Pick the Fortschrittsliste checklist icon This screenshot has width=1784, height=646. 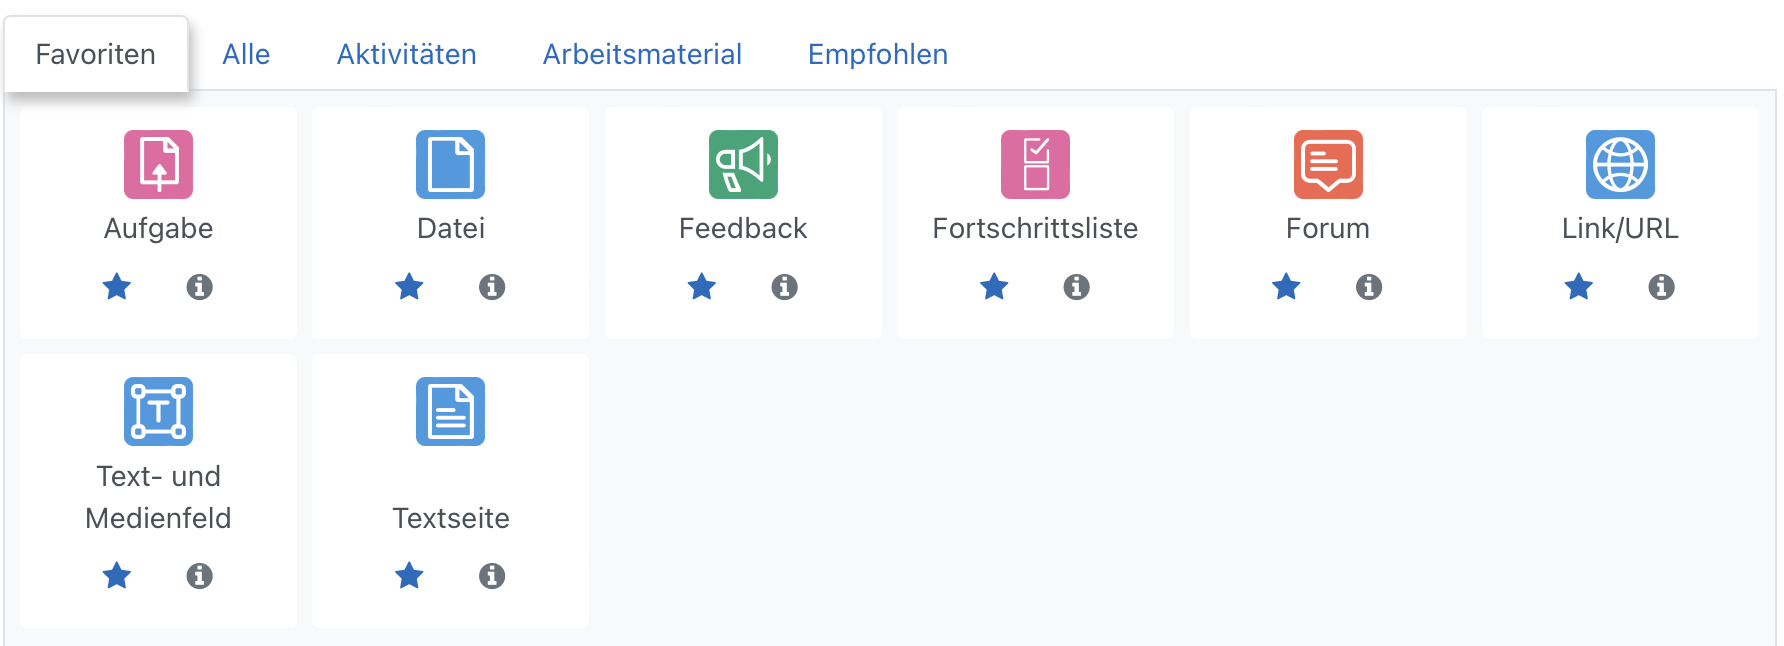point(1035,165)
